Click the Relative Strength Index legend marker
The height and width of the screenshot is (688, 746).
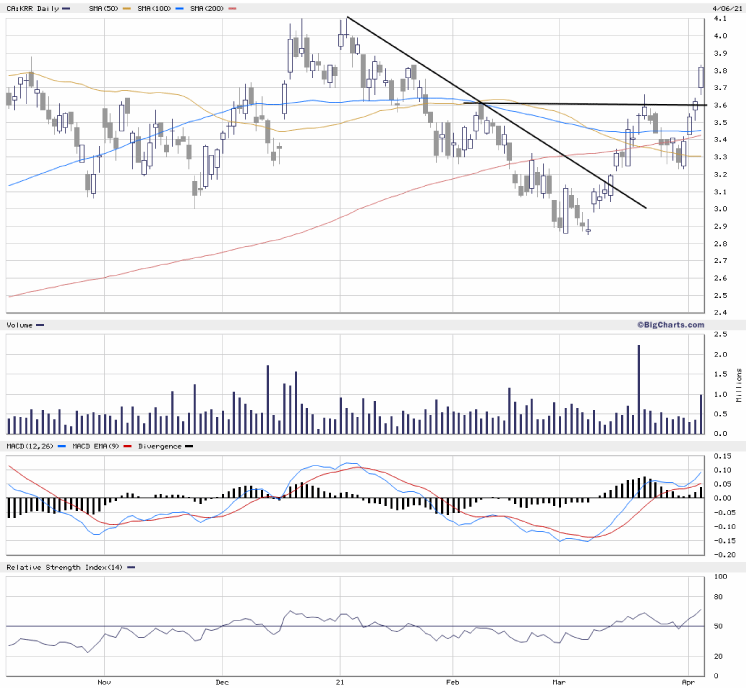pos(132,567)
